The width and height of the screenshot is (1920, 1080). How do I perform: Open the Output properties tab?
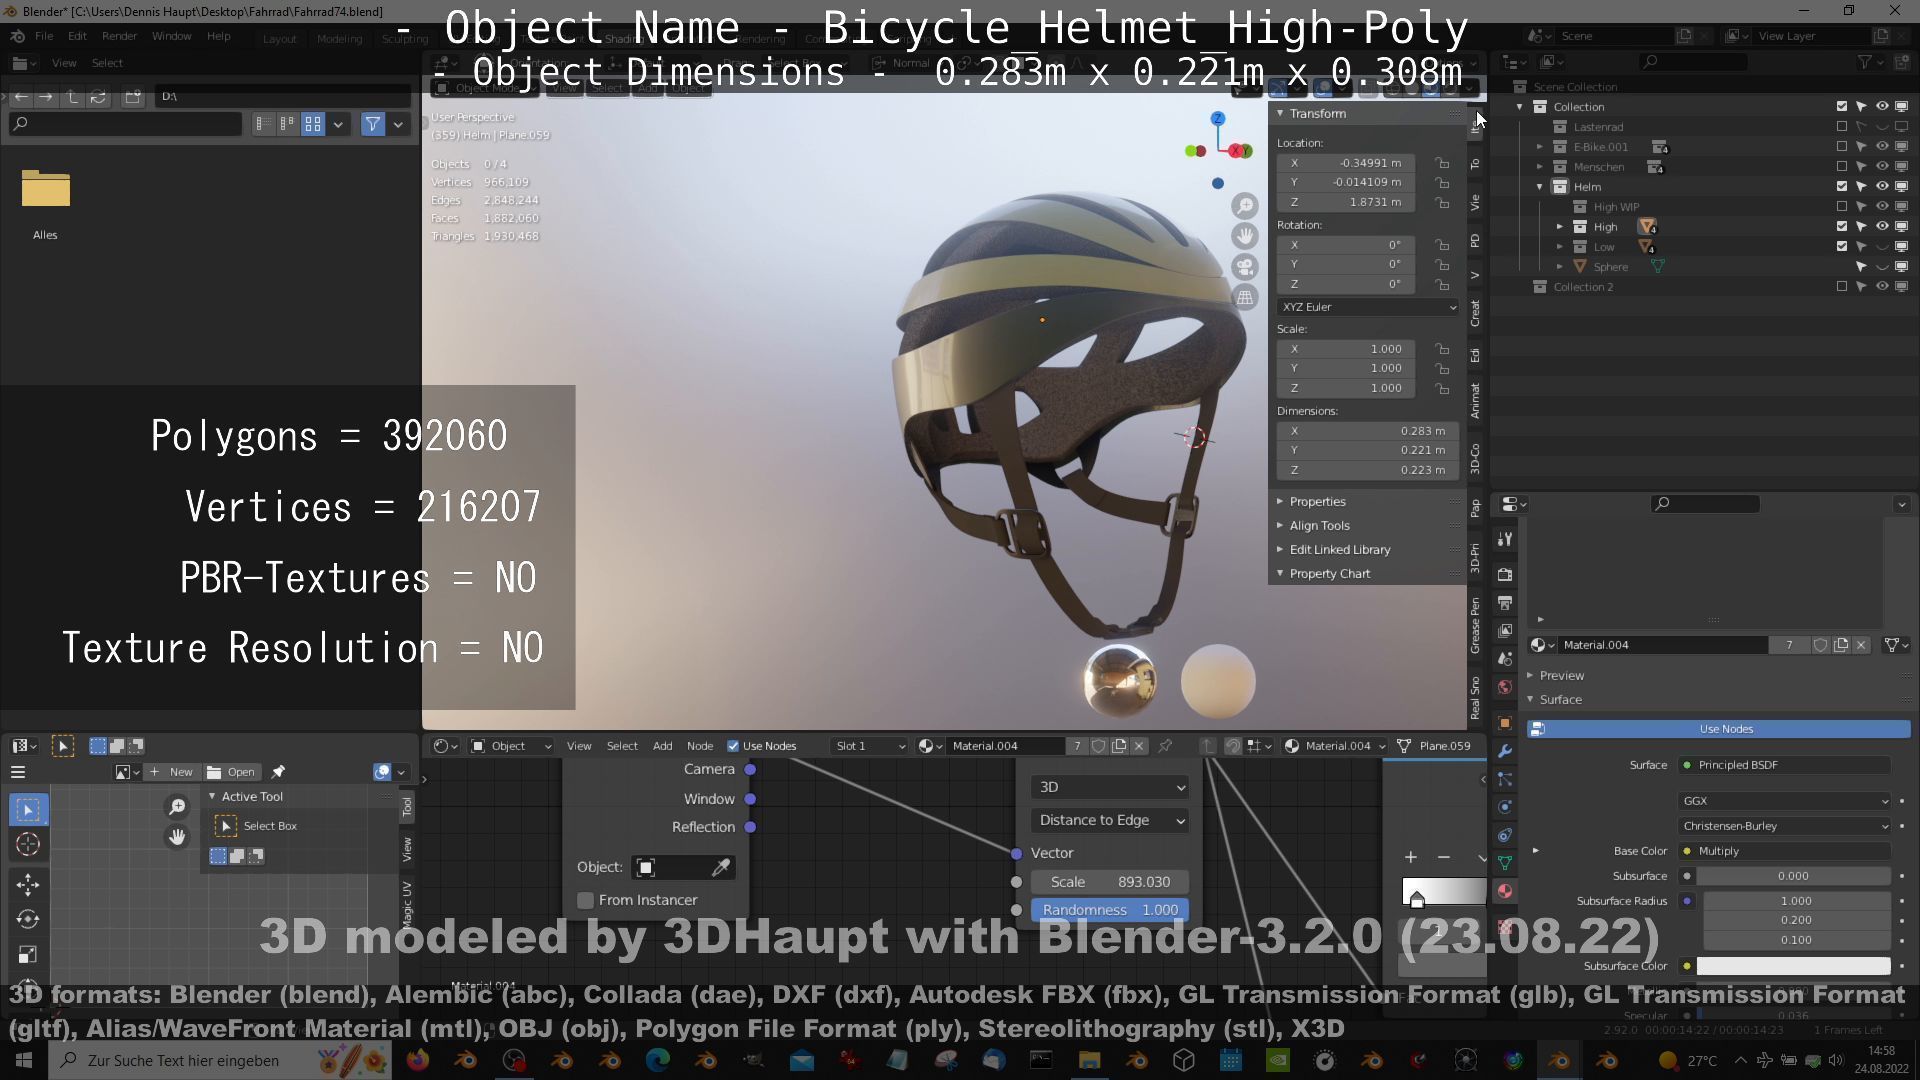[1505, 603]
